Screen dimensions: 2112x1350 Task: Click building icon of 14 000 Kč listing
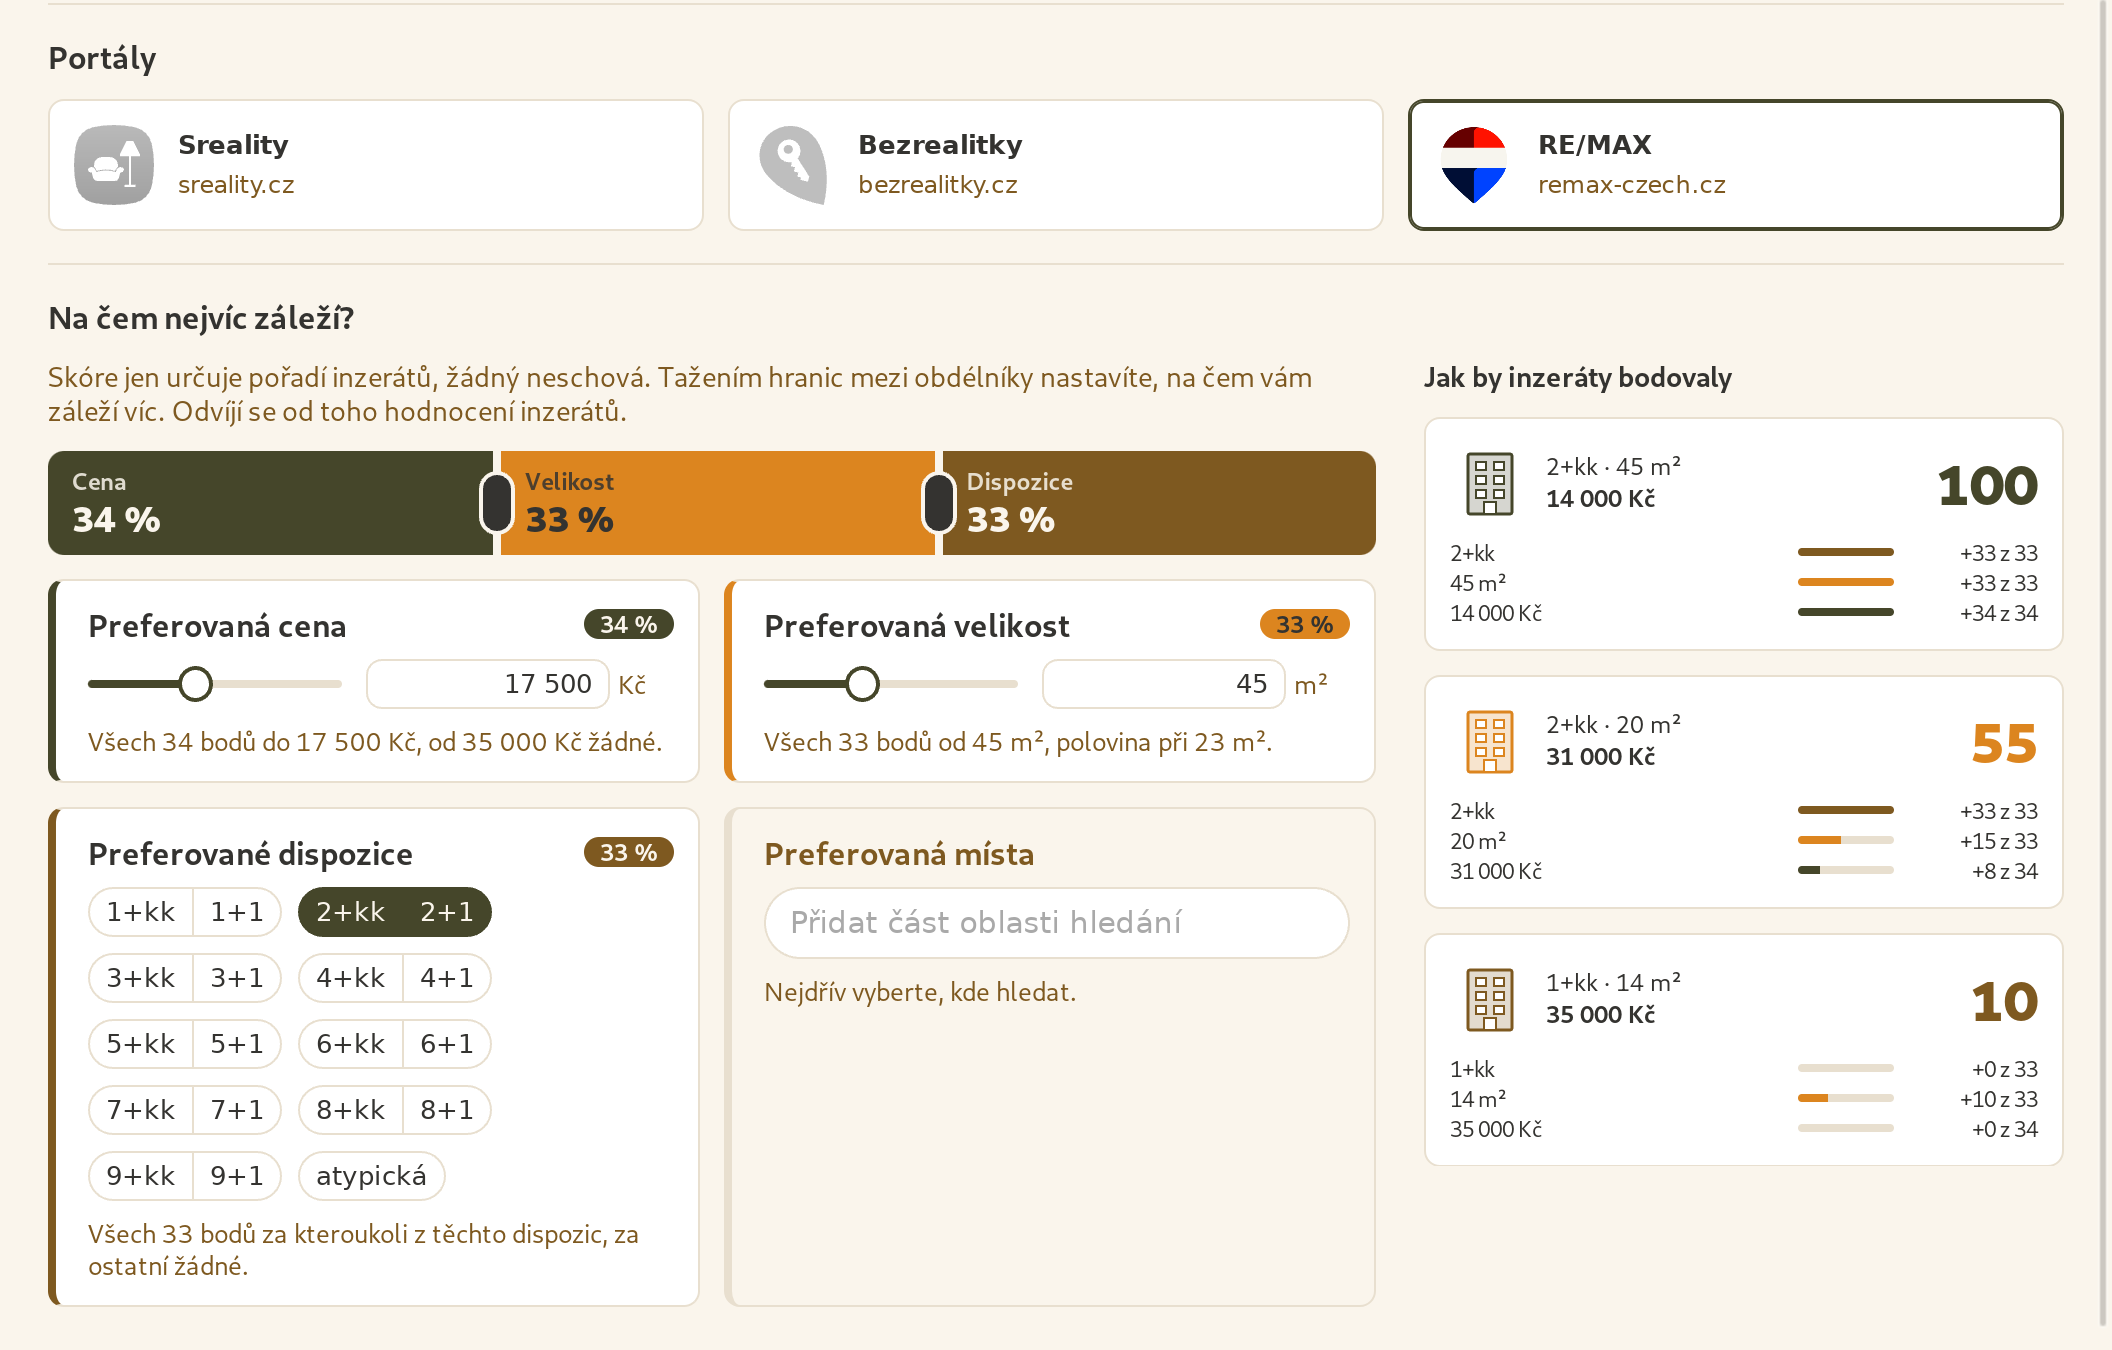click(1490, 484)
